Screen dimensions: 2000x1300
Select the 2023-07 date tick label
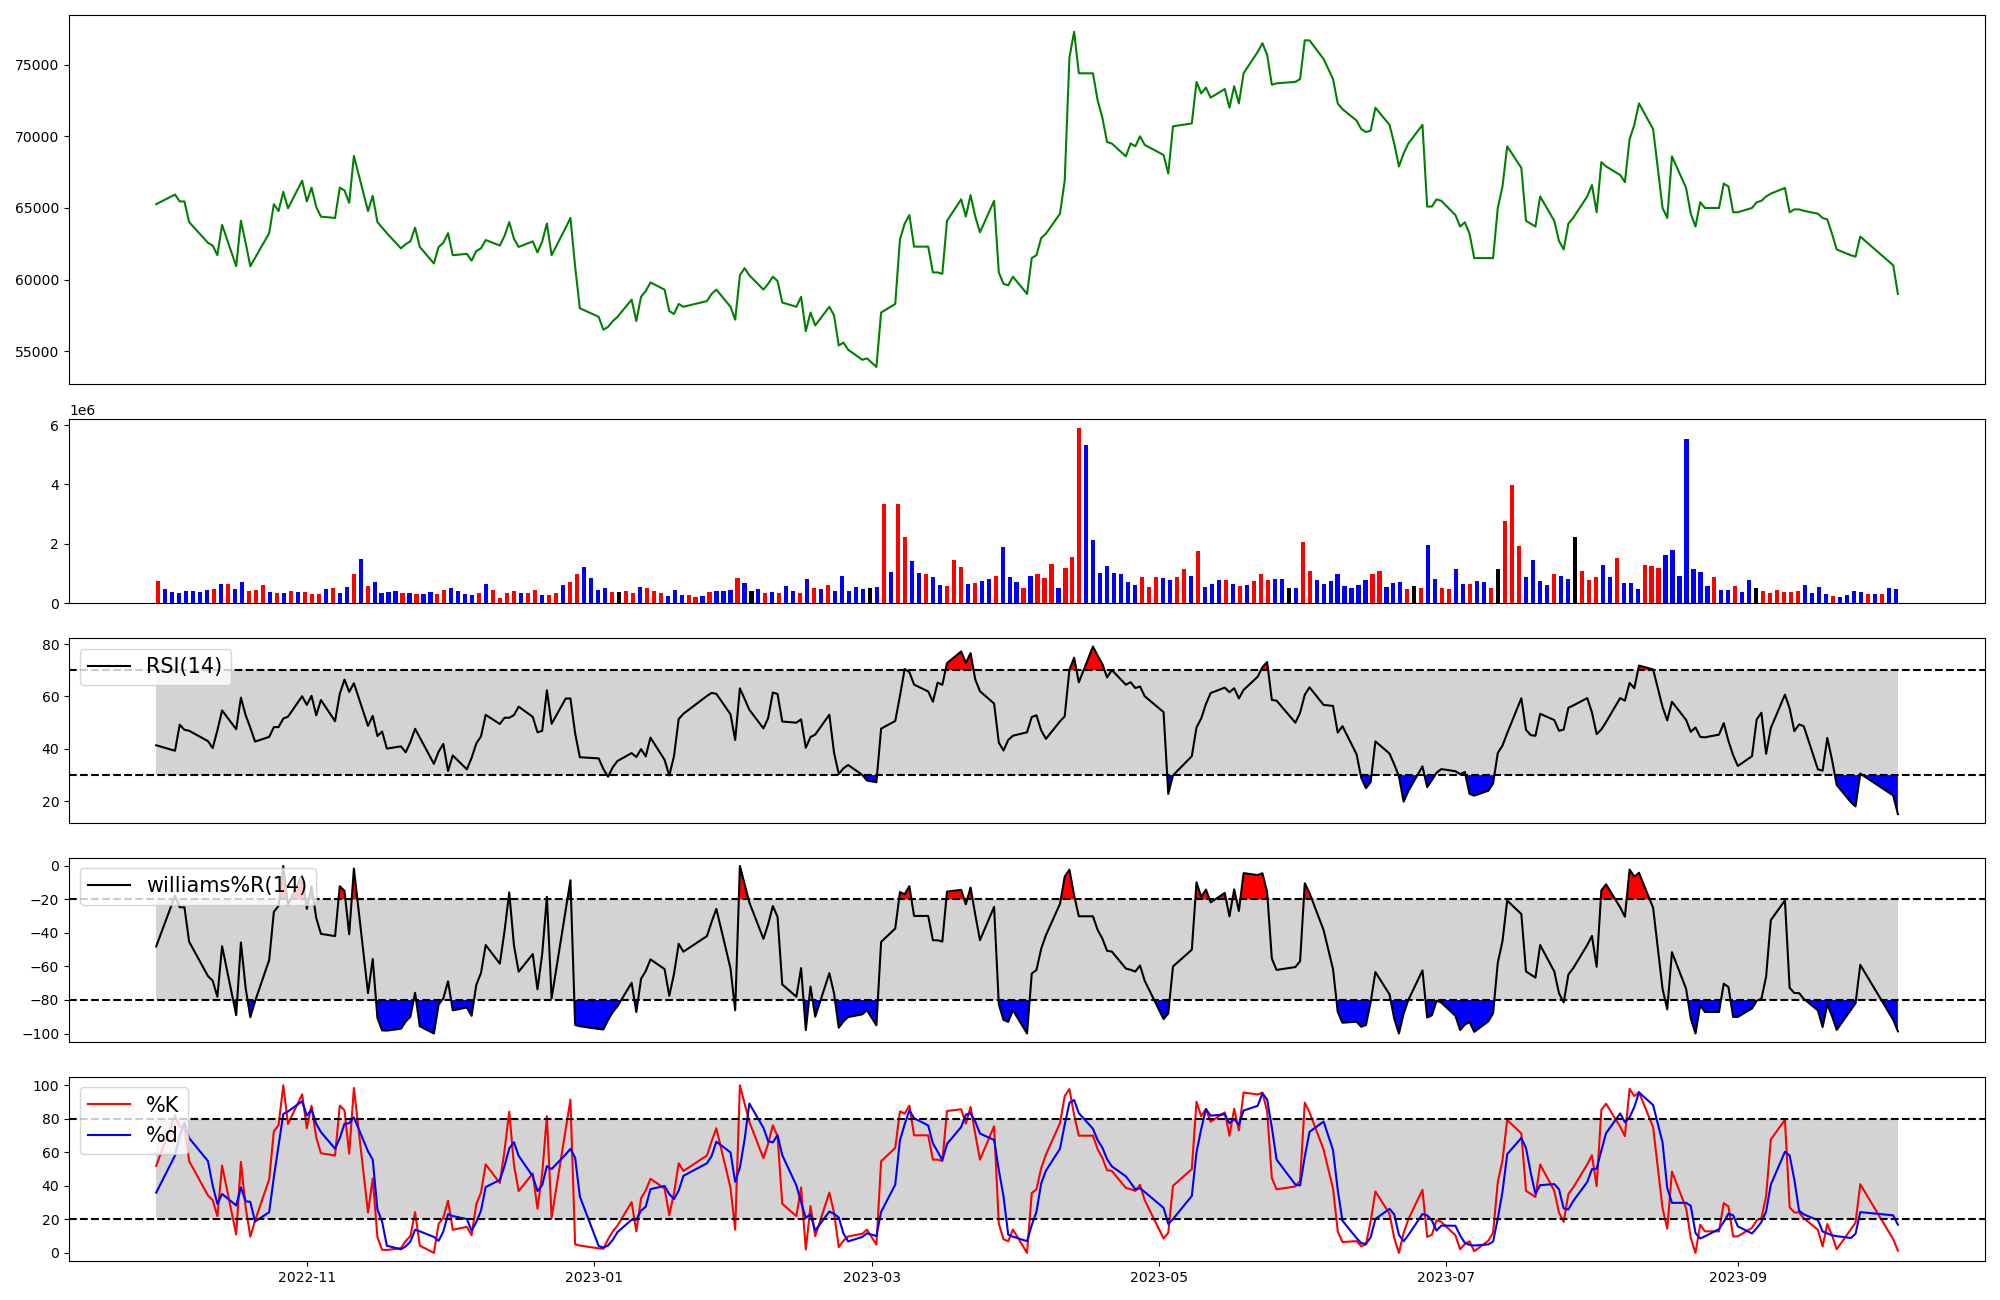(1446, 1277)
